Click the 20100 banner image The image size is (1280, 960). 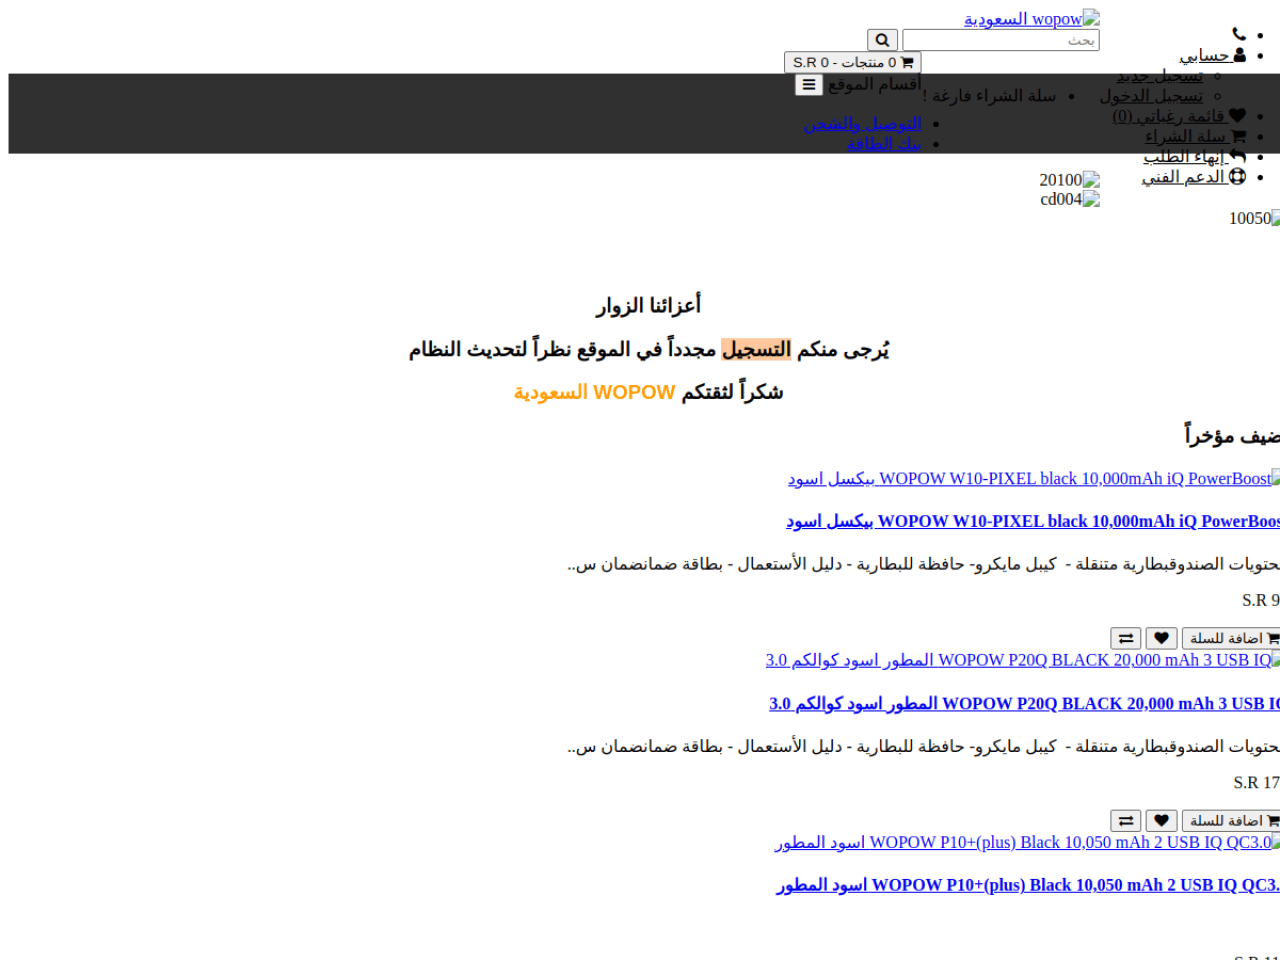point(1070,180)
